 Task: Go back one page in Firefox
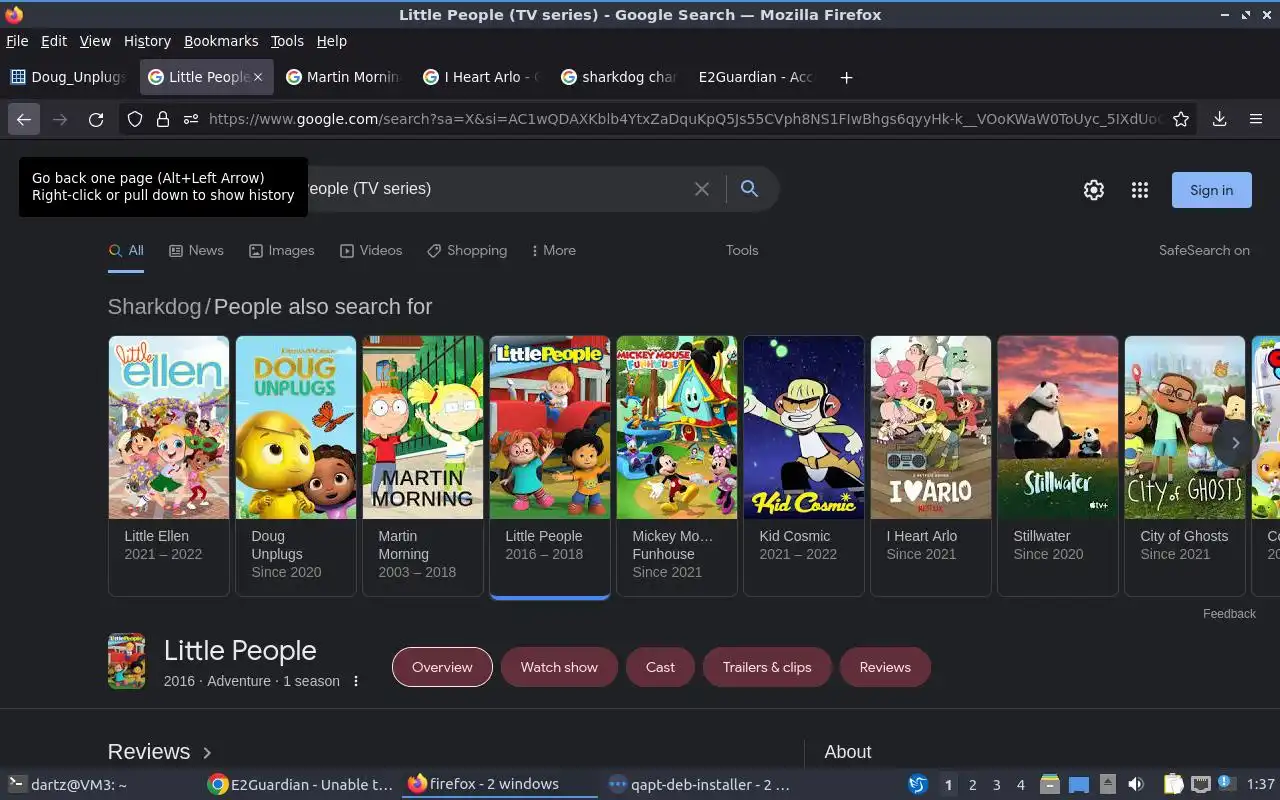[x=24, y=119]
